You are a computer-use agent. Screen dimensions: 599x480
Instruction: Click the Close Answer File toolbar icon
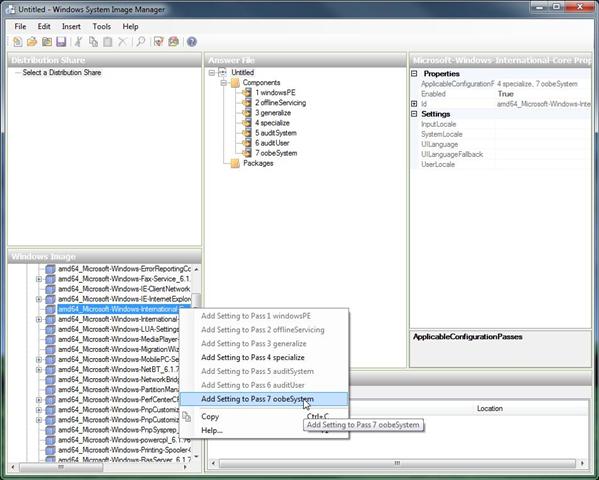tap(47, 42)
